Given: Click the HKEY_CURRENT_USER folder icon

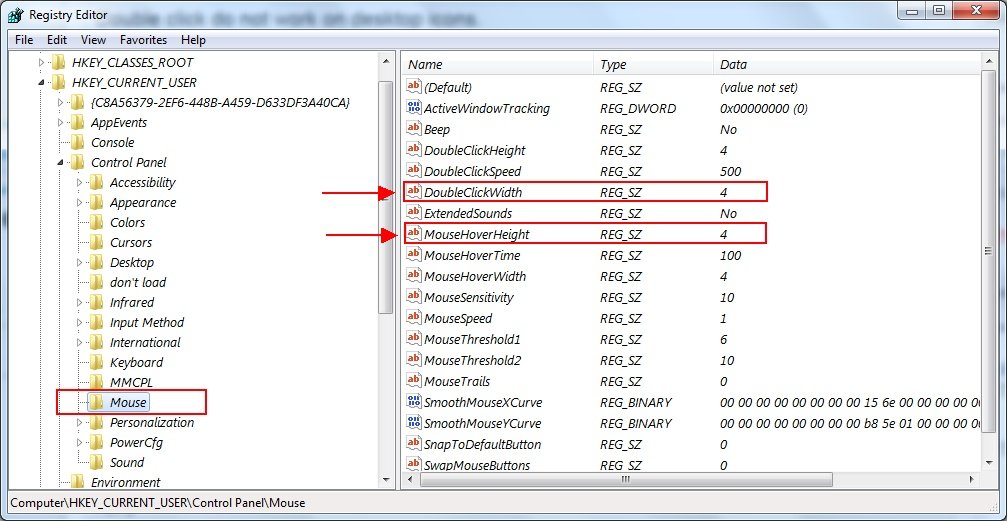Looking at the screenshot, I should (x=59, y=82).
